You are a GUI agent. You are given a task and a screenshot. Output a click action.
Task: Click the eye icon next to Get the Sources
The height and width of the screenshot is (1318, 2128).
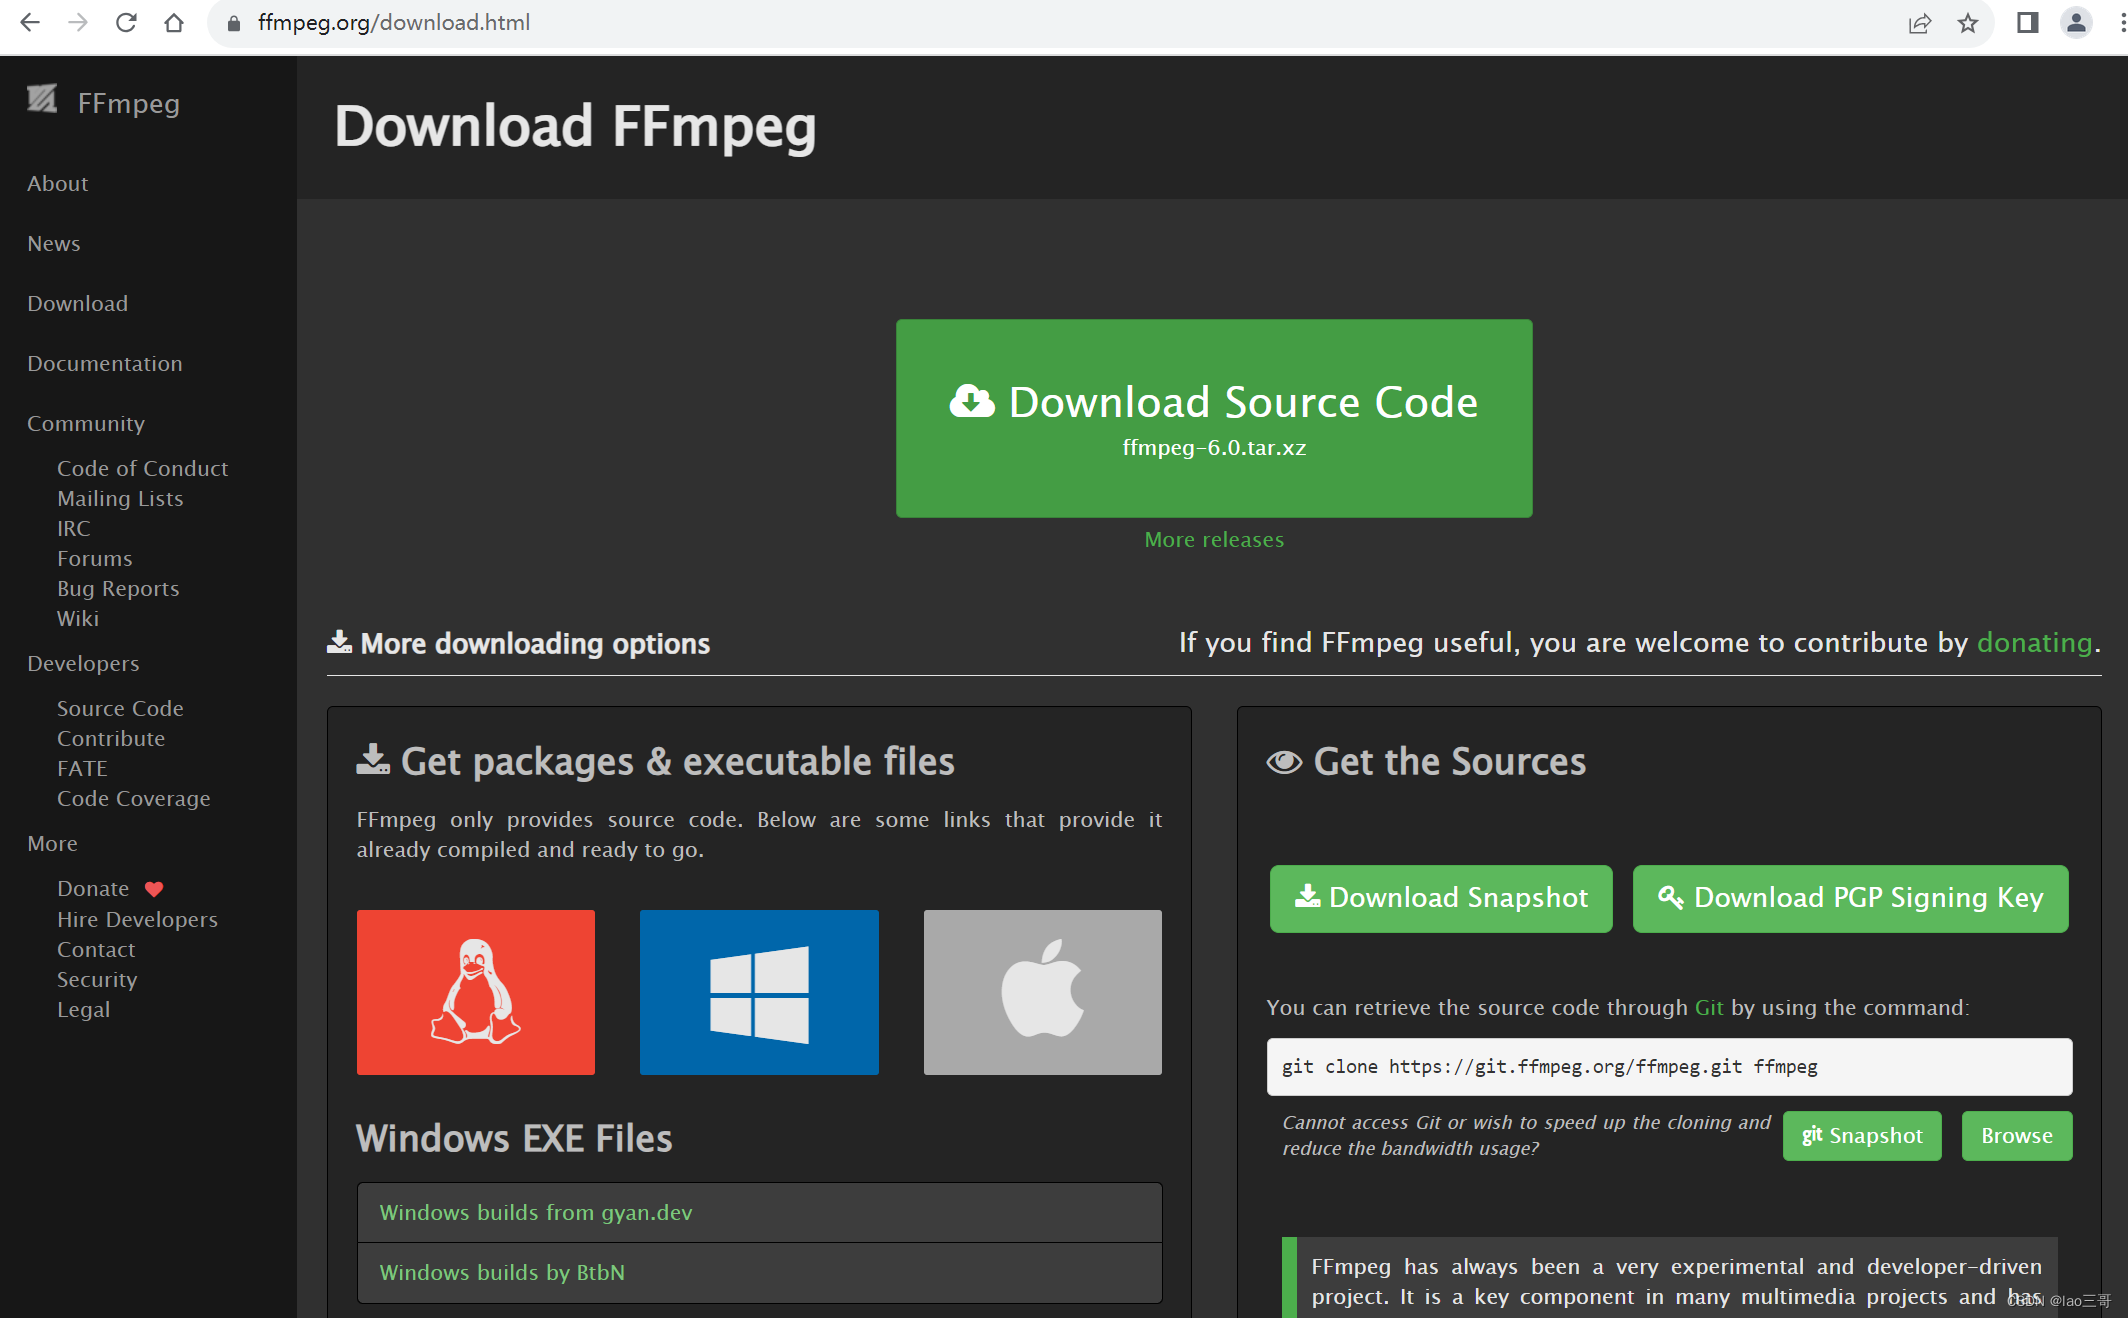1285,761
